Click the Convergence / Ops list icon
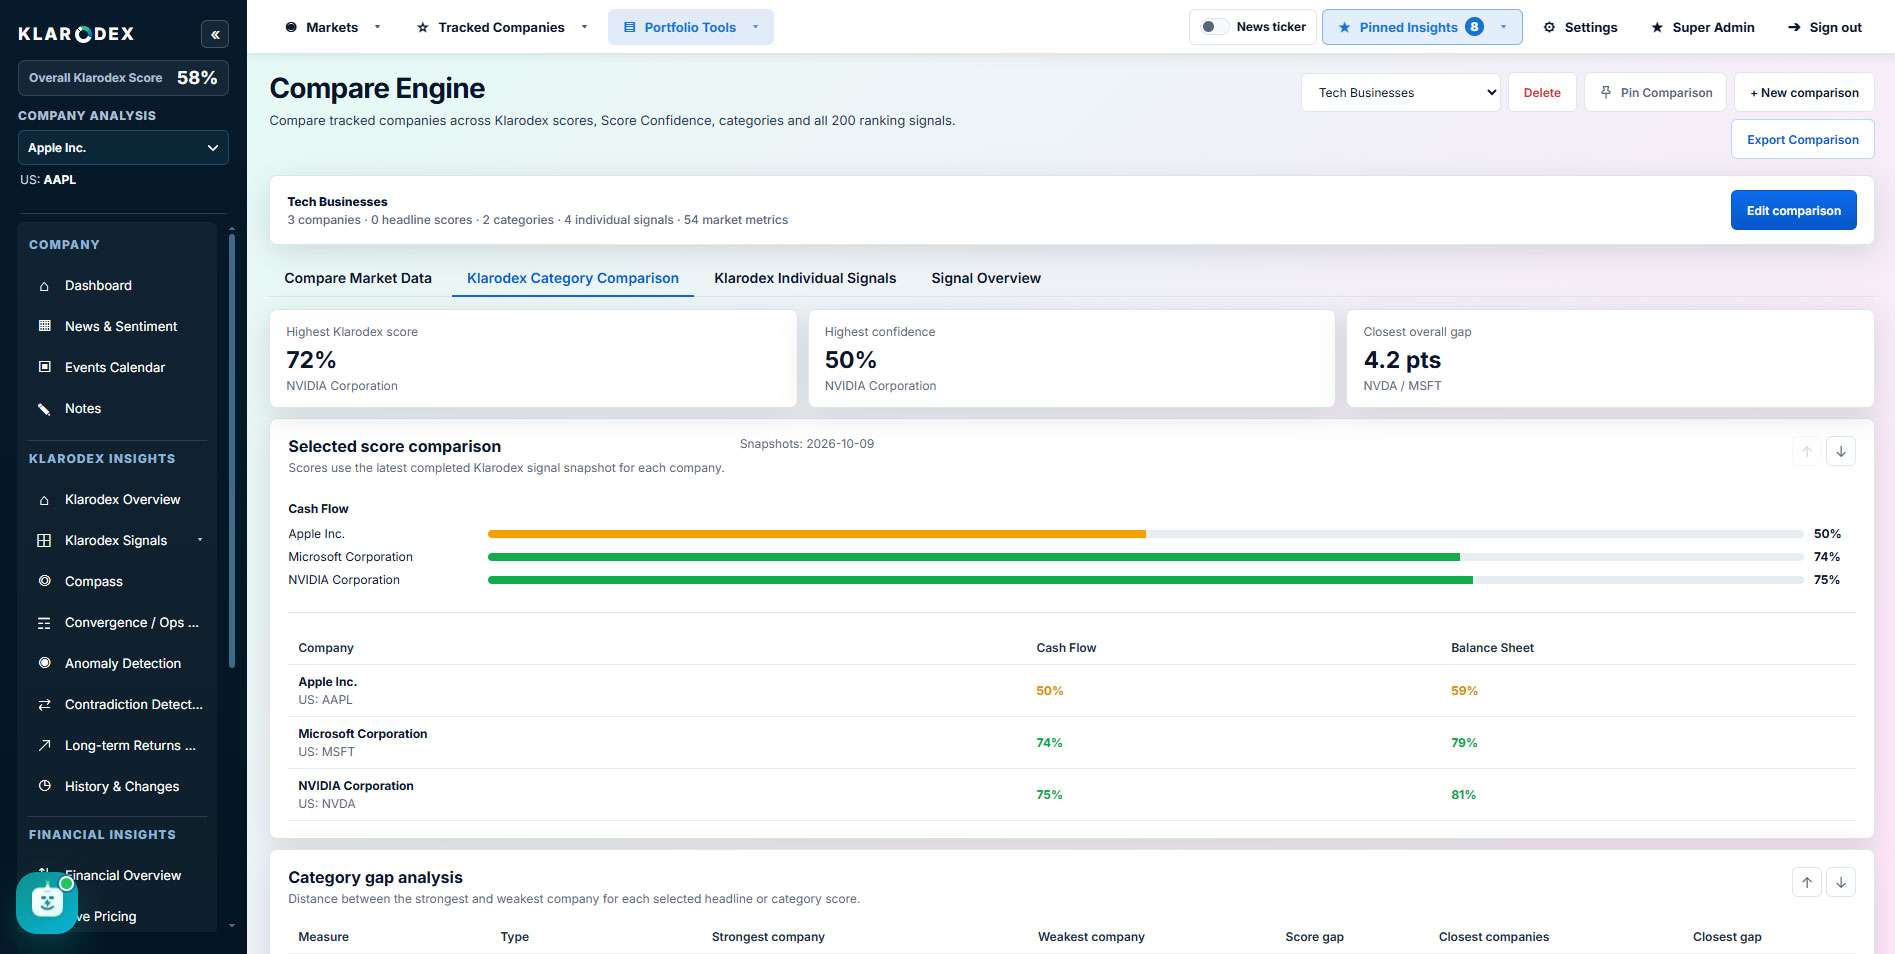Viewport: 1895px width, 954px height. point(44,622)
